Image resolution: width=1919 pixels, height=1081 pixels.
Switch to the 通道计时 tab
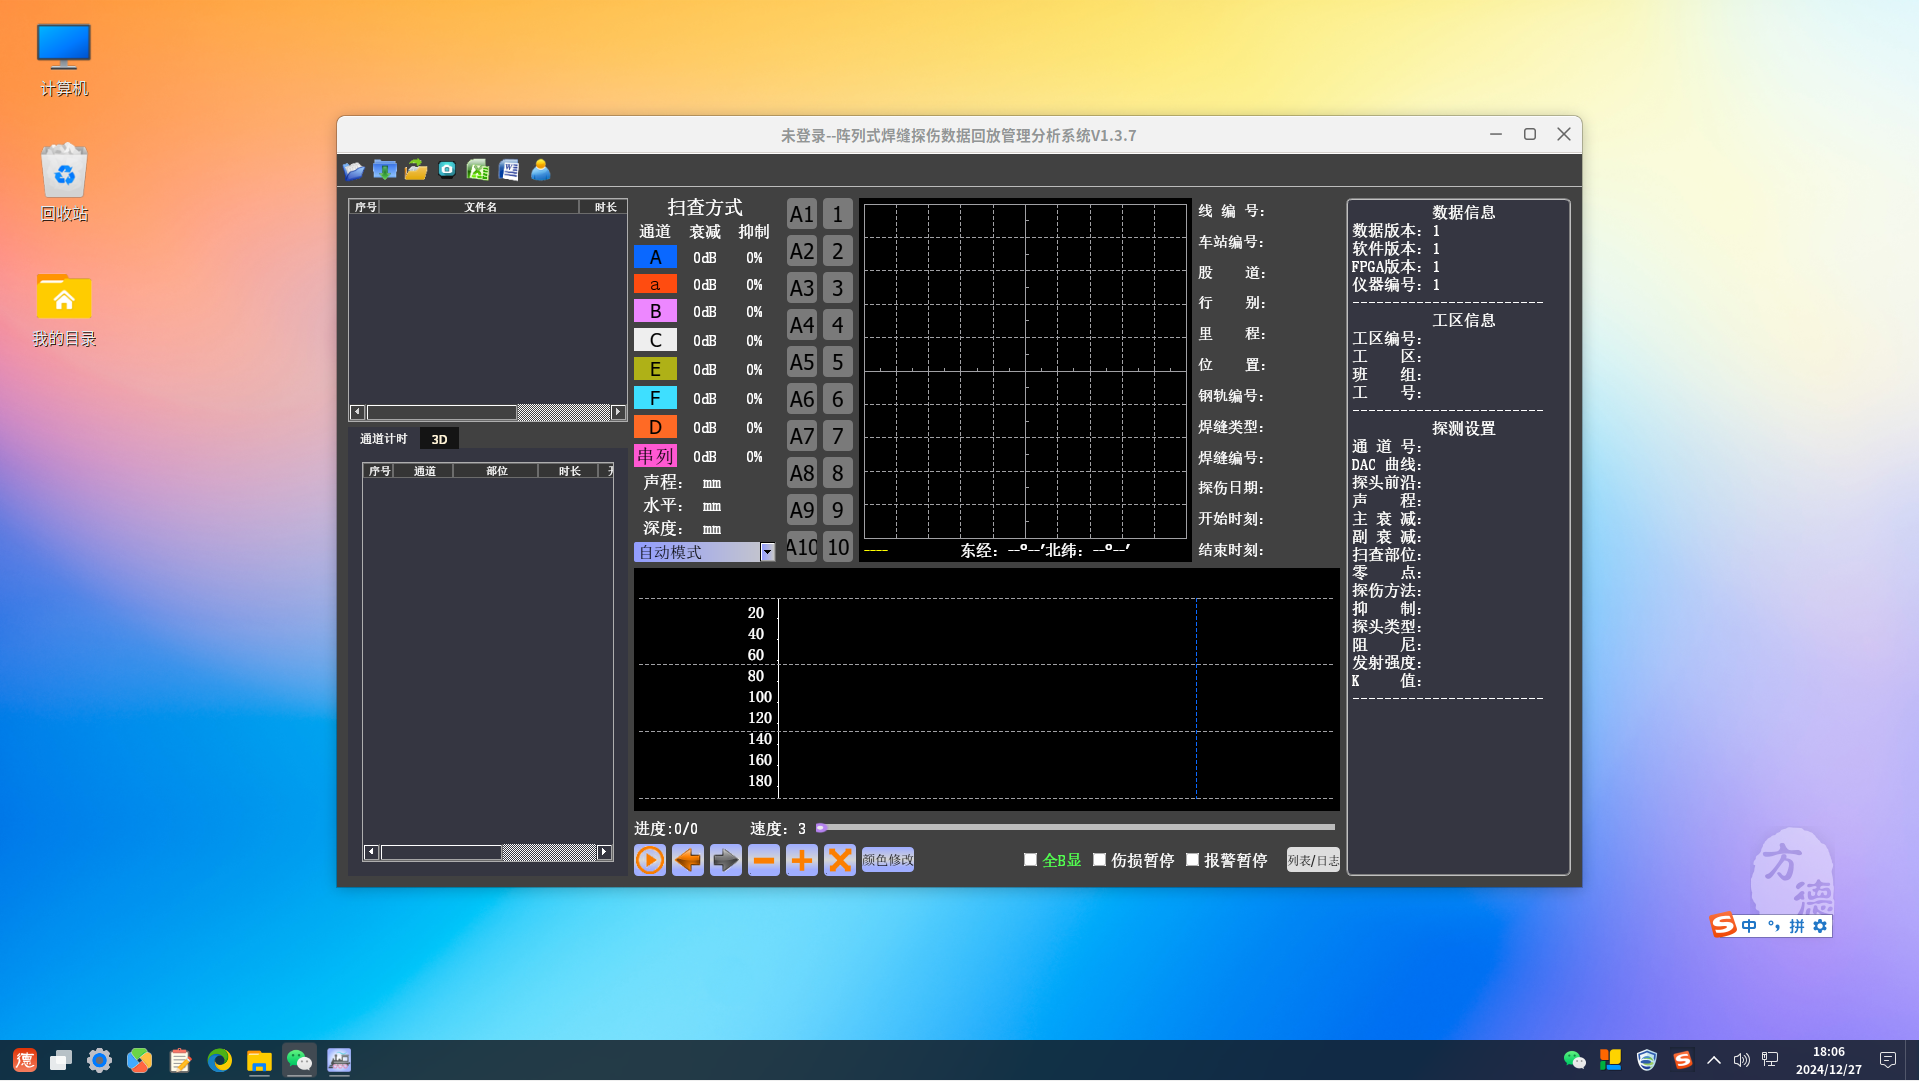pyautogui.click(x=383, y=439)
